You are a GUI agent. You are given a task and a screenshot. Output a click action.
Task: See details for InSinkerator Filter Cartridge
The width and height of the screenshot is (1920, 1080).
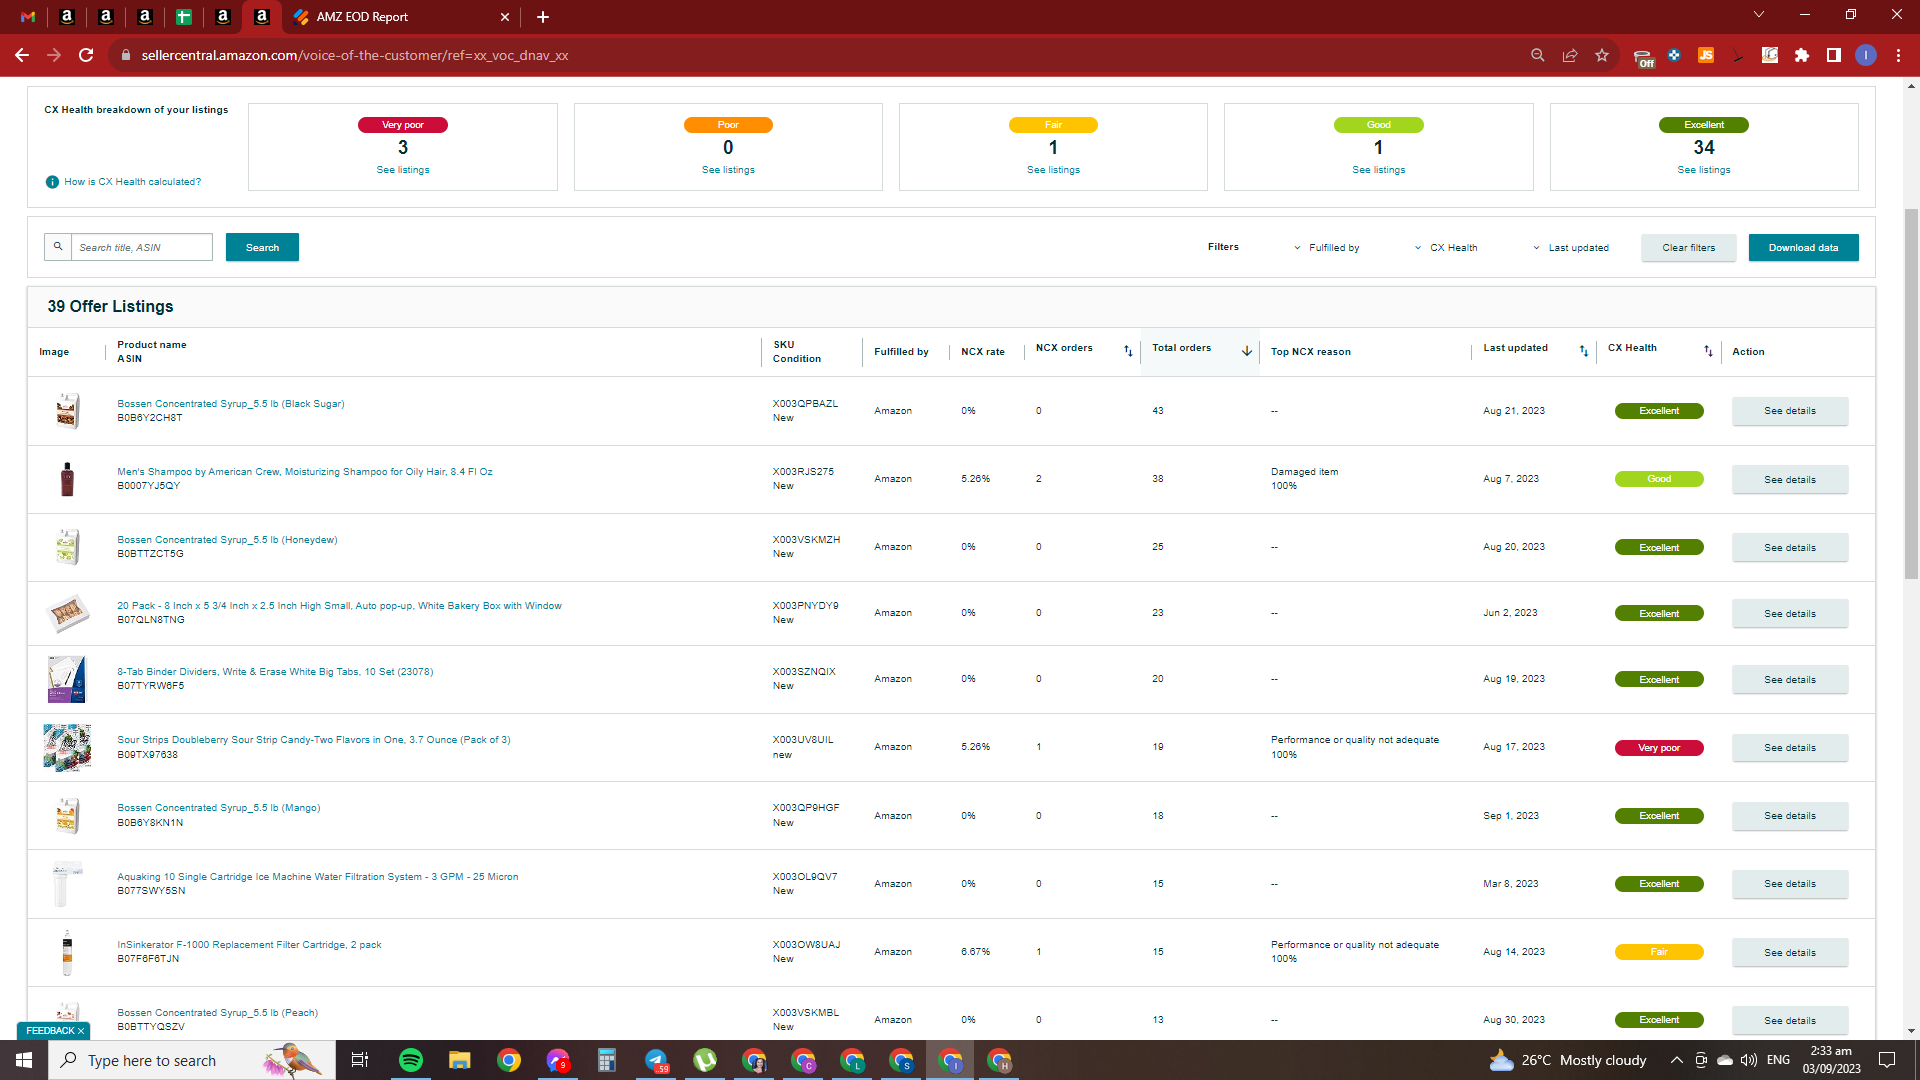(1790, 953)
